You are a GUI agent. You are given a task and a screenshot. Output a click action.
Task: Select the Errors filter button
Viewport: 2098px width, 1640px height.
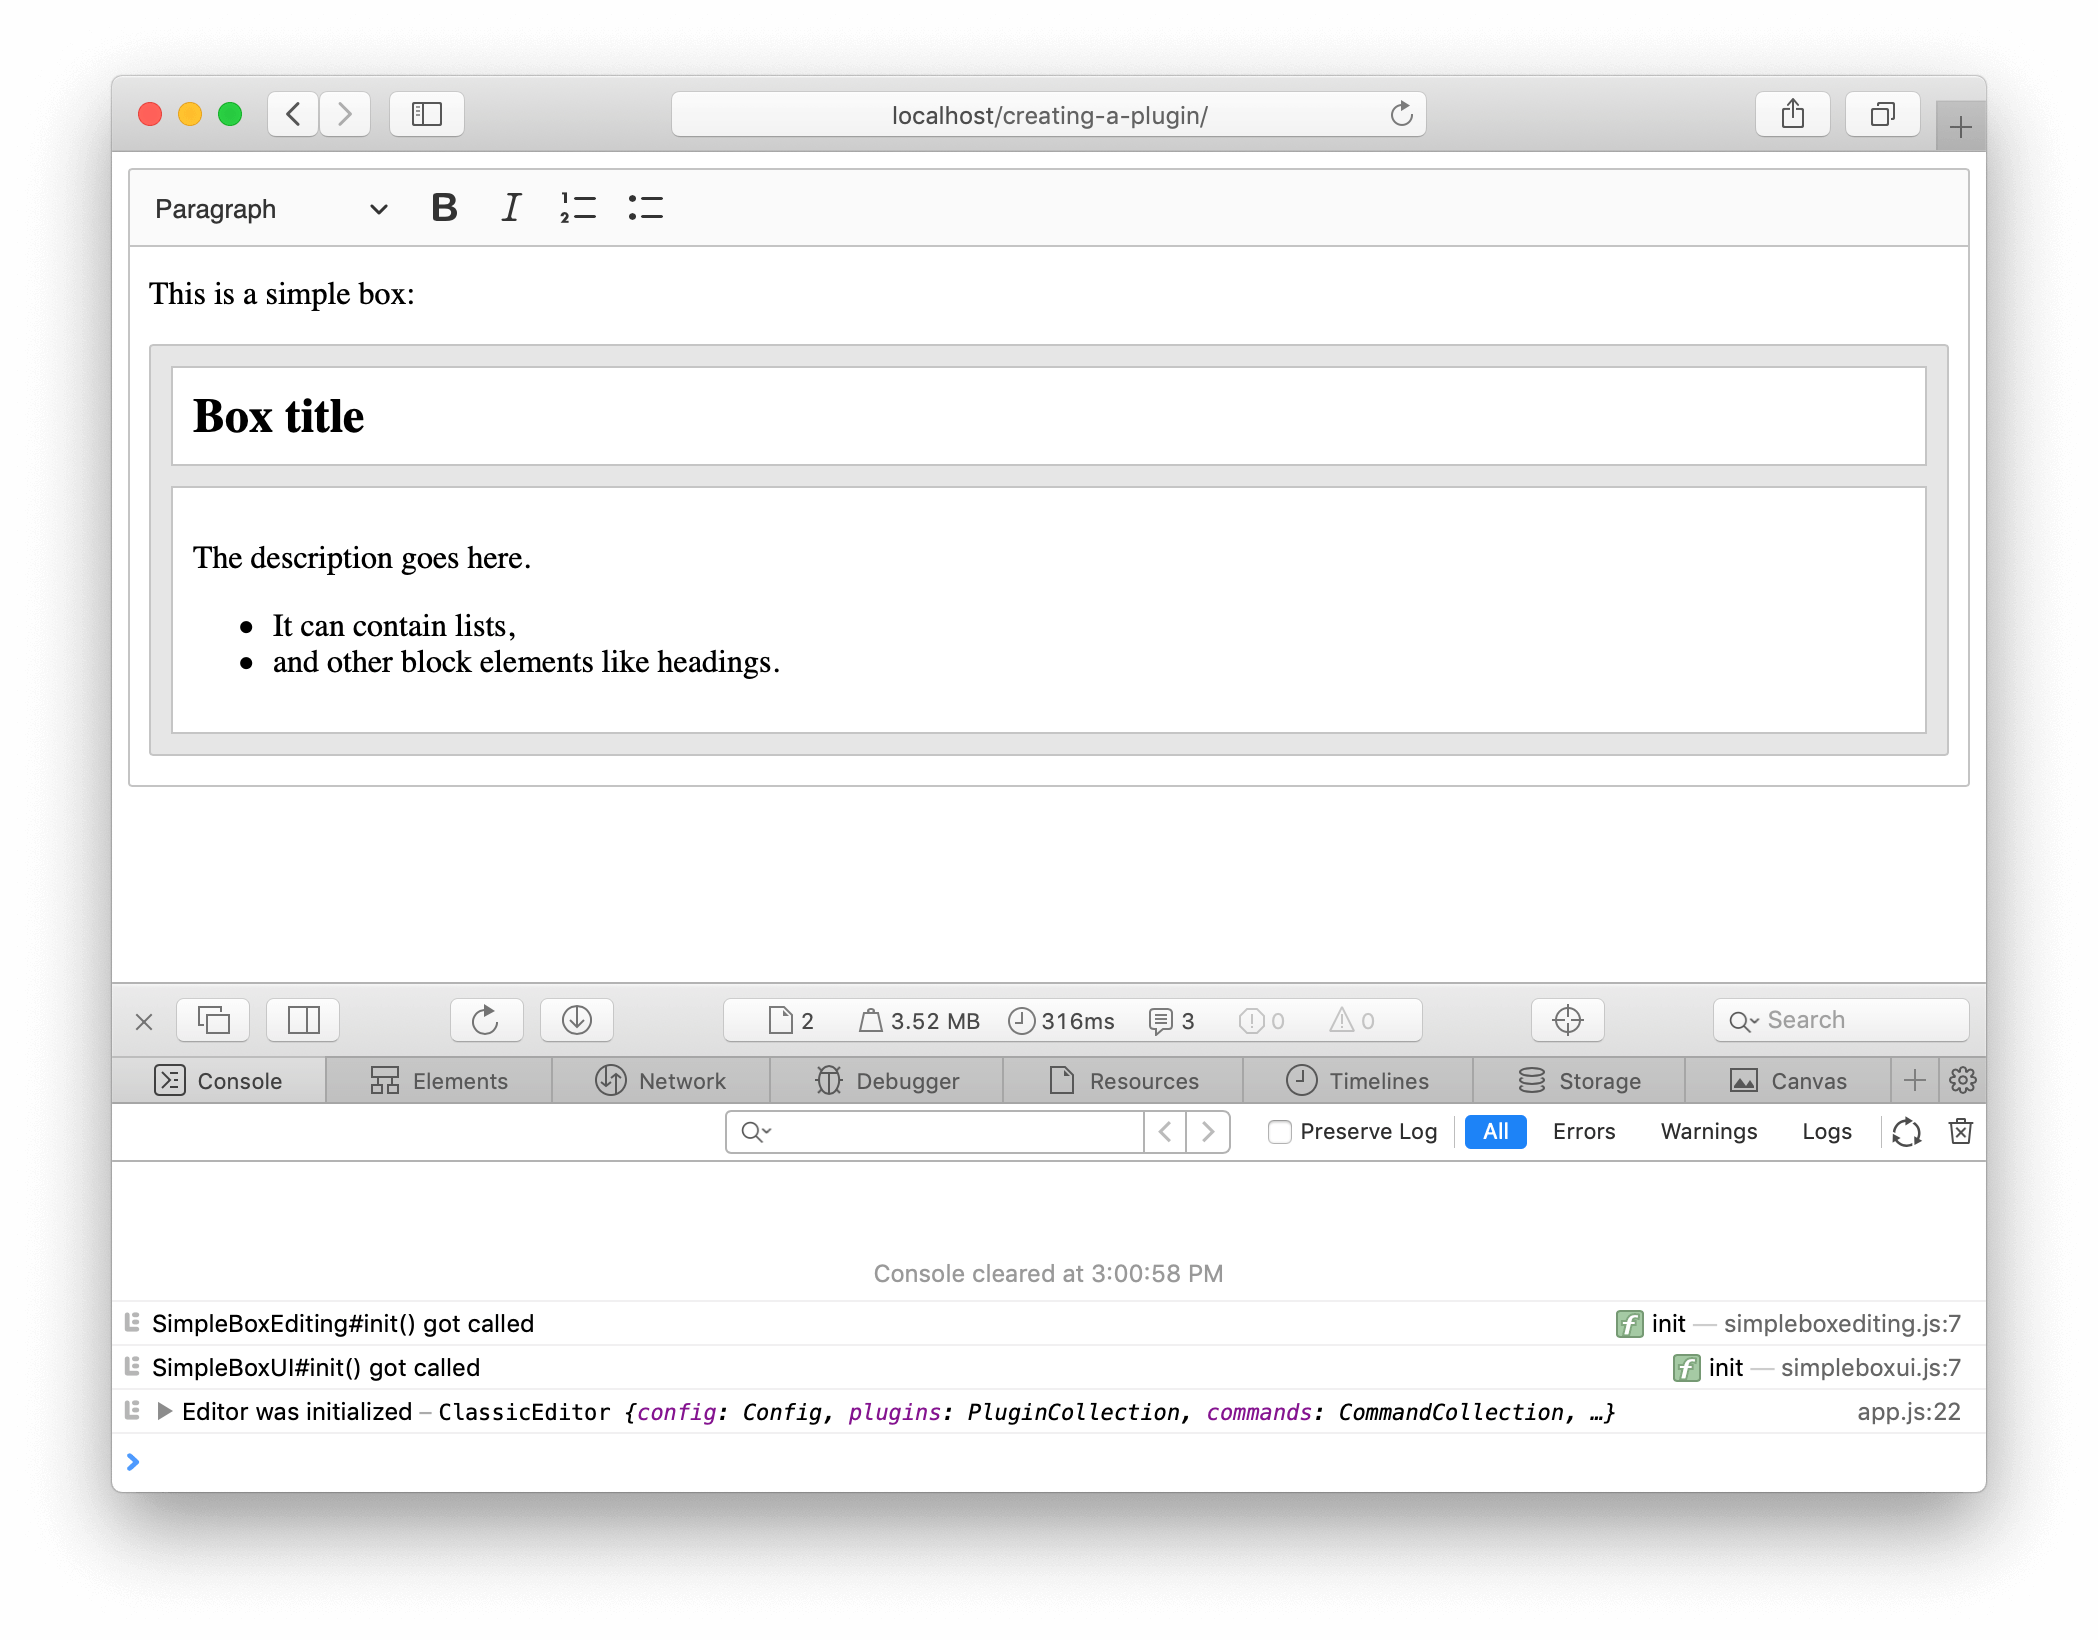pos(1582,1131)
